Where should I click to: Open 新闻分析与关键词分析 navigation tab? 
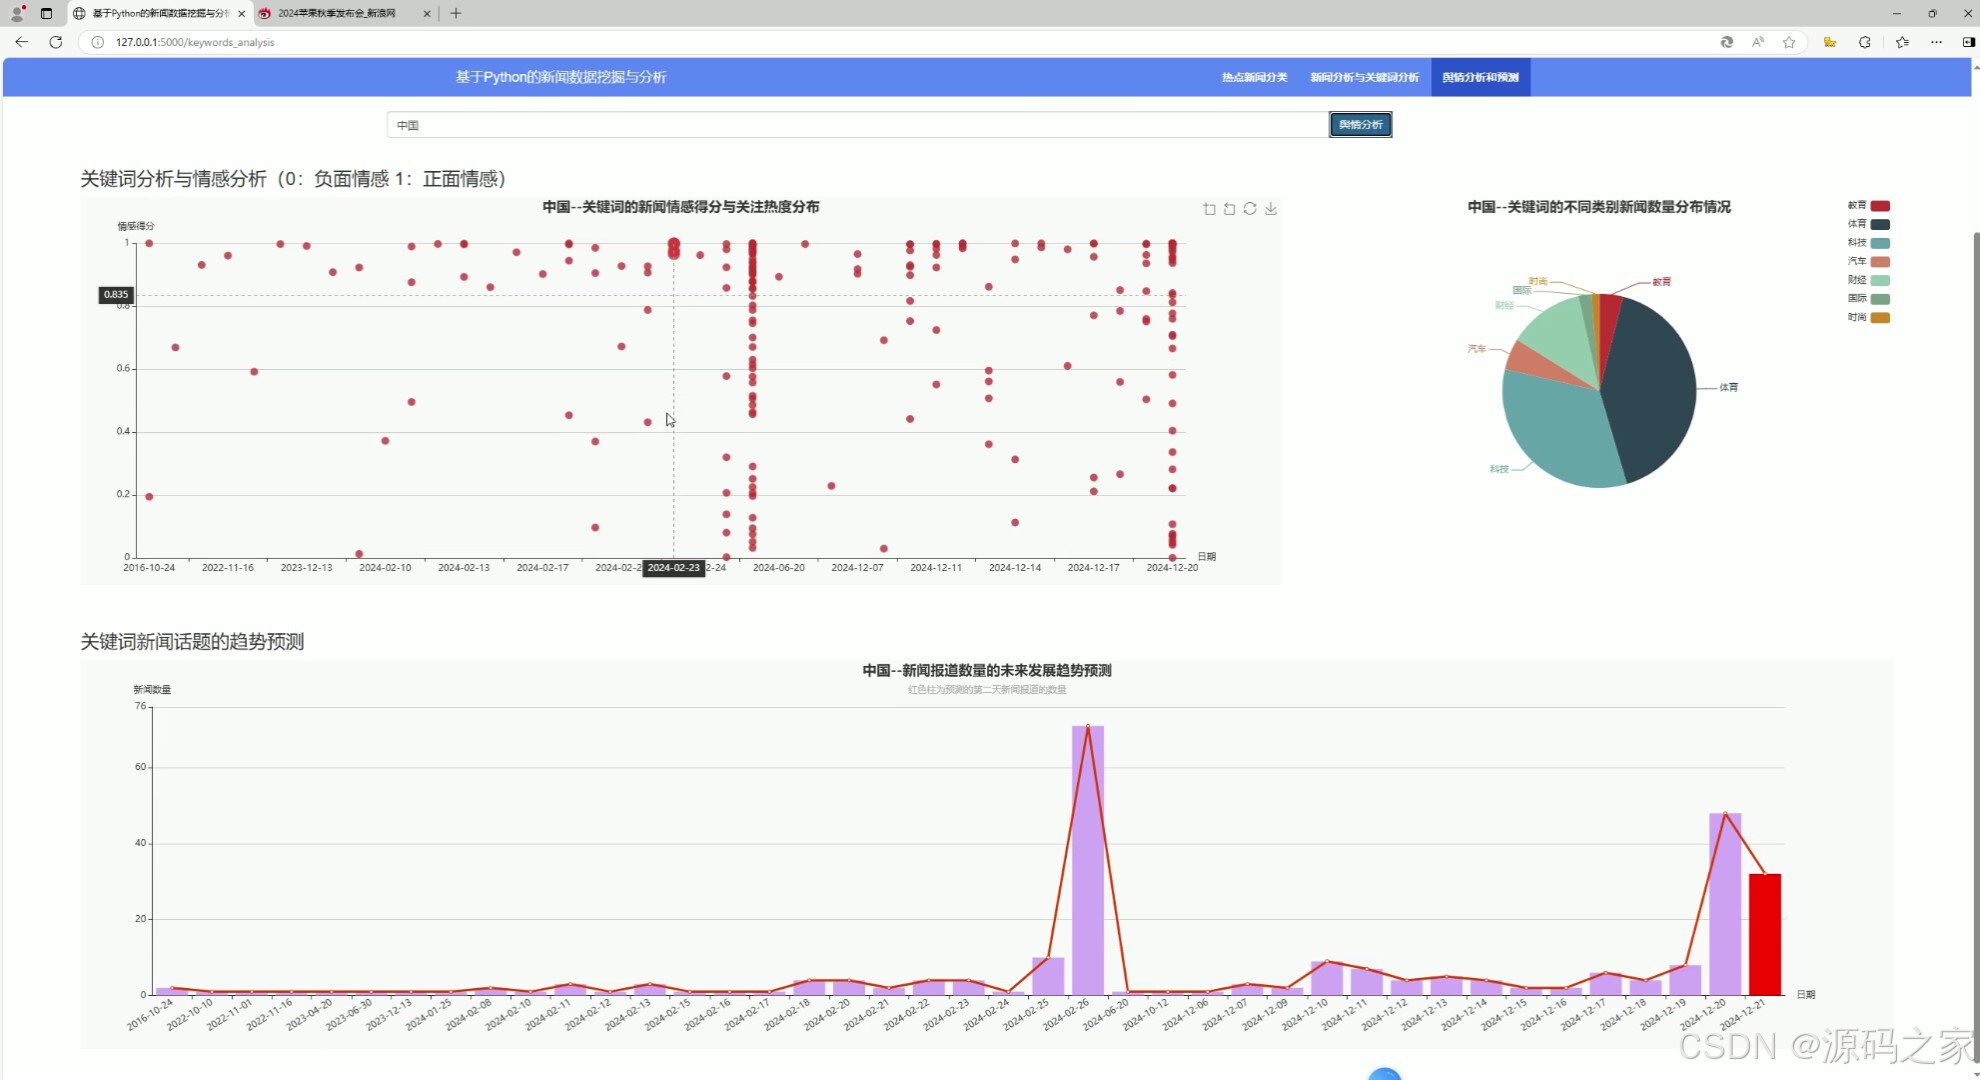tap(1364, 77)
